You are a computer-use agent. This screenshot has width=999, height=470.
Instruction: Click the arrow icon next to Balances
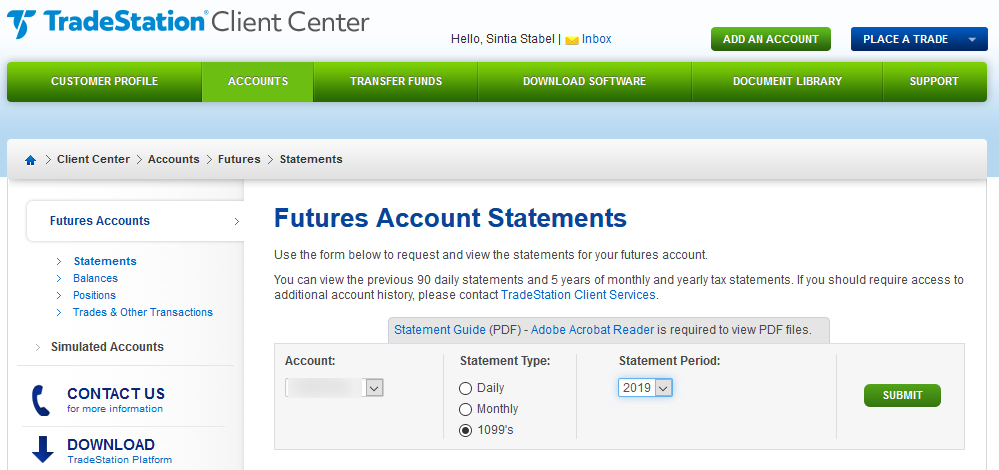tap(59, 278)
